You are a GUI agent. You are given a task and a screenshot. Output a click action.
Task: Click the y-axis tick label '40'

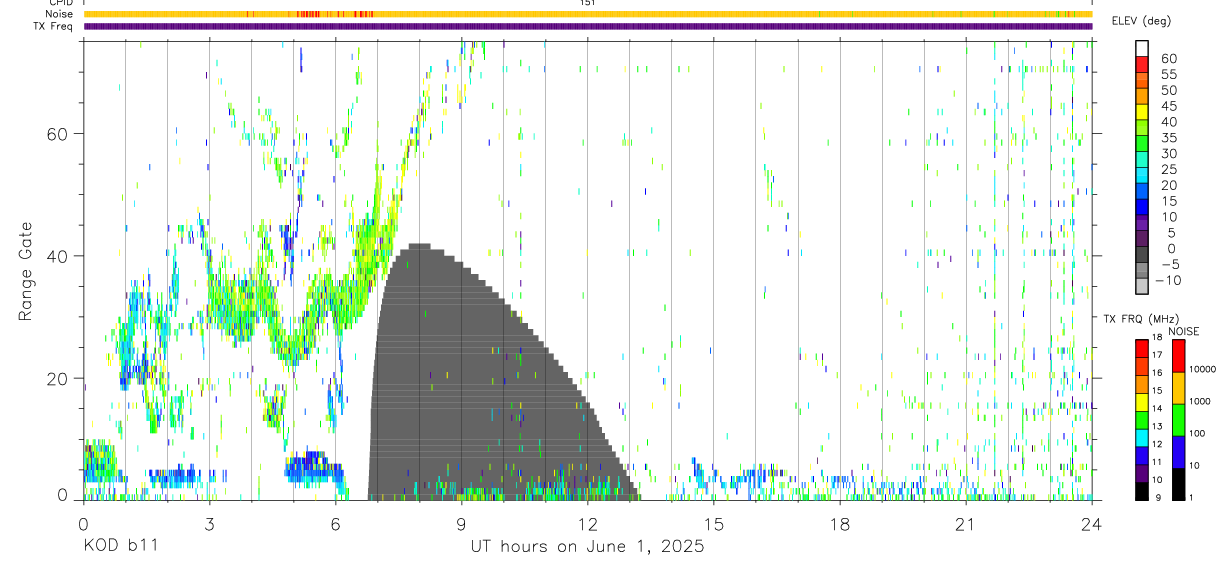pos(59,256)
